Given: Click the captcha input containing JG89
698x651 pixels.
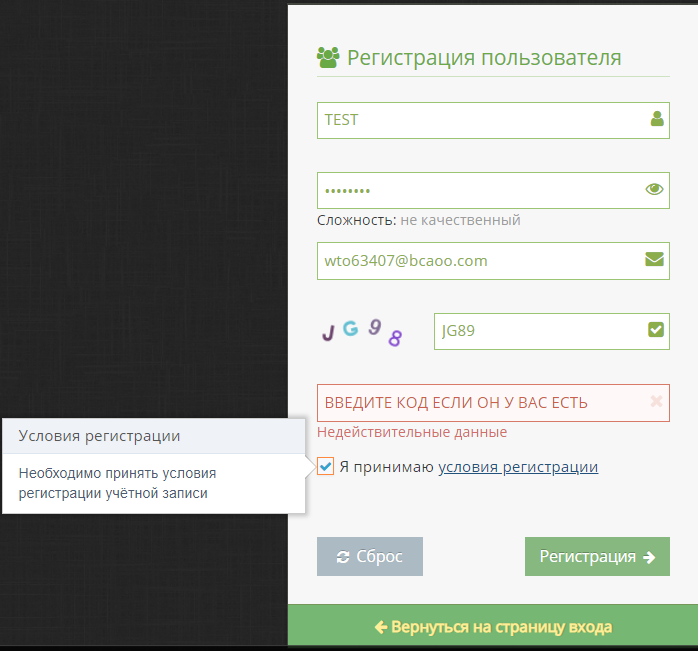Looking at the screenshot, I should 535,331.
